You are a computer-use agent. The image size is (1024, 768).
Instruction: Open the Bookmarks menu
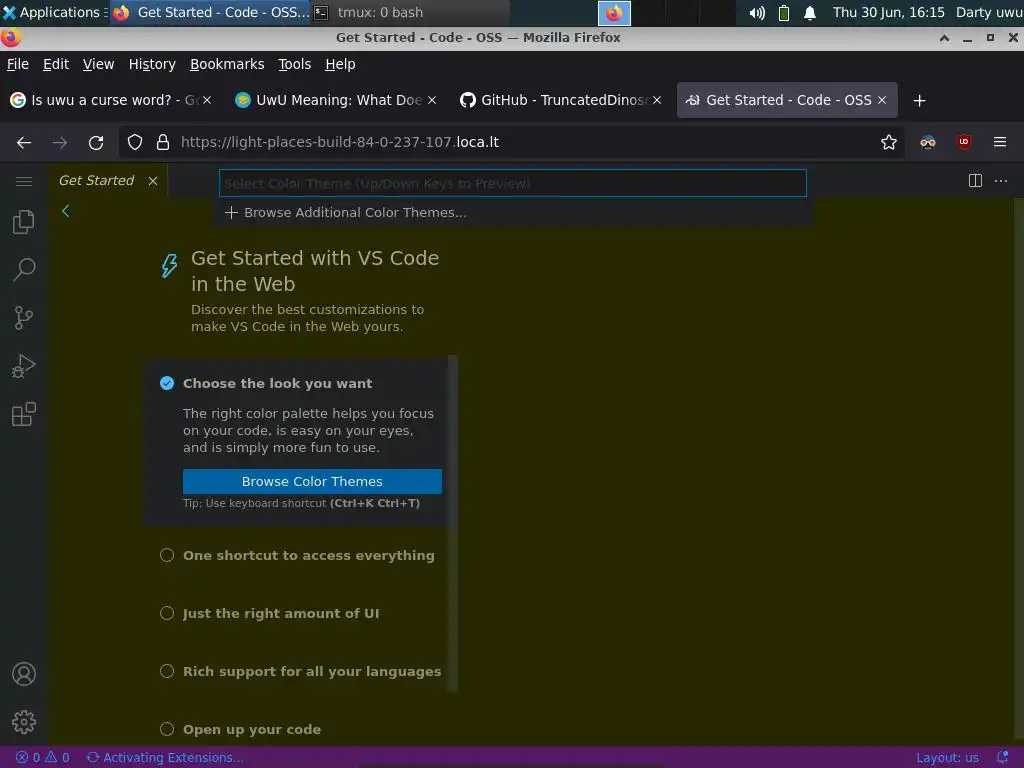pyautogui.click(x=227, y=64)
